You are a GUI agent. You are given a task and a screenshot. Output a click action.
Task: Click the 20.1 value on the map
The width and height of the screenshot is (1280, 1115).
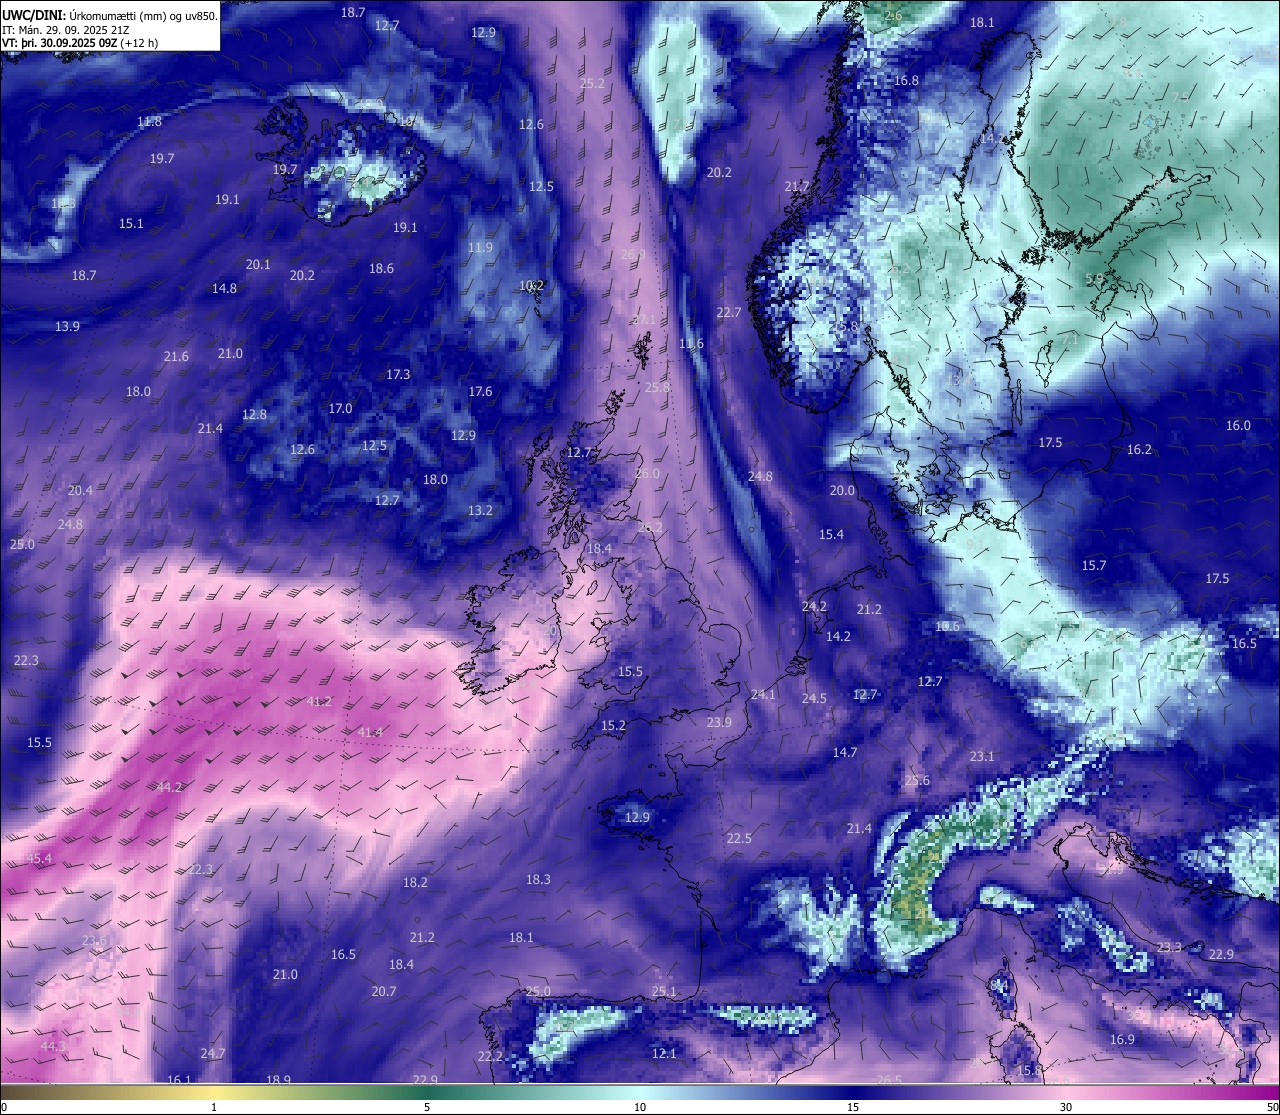click(x=258, y=264)
